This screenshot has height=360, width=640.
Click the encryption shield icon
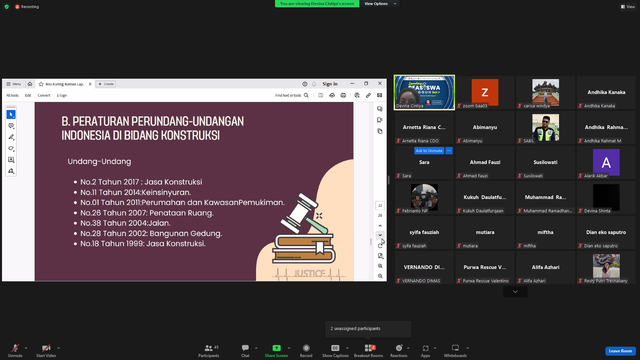pos(7,7)
